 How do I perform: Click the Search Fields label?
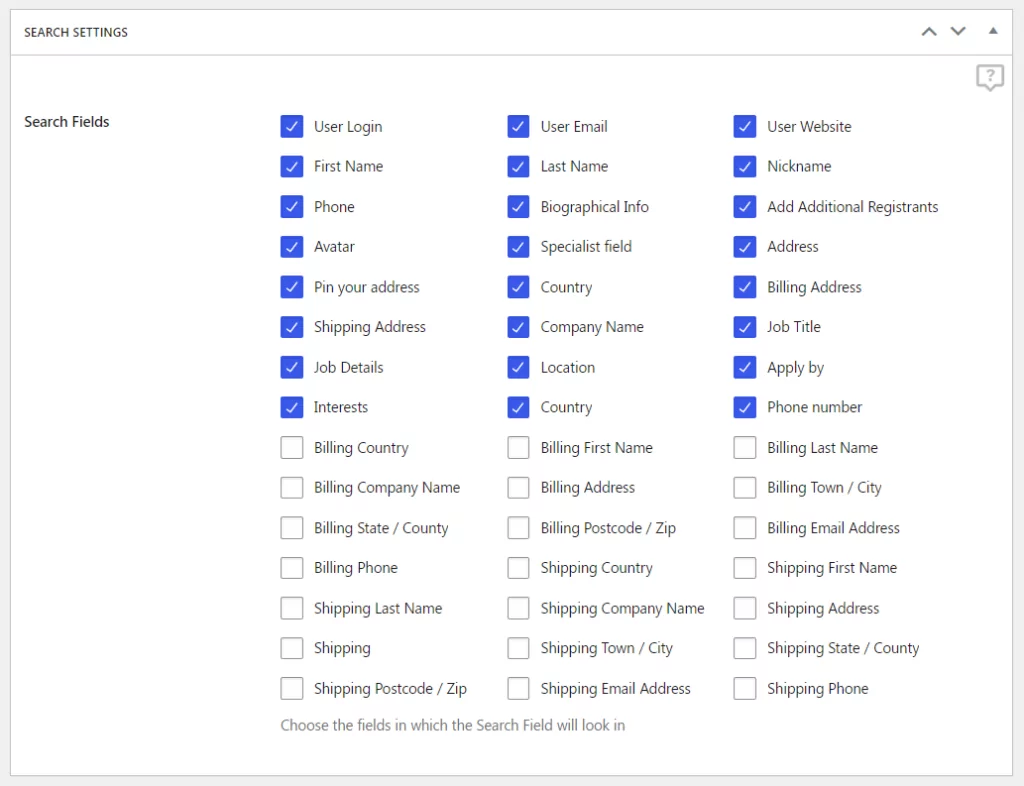67,122
